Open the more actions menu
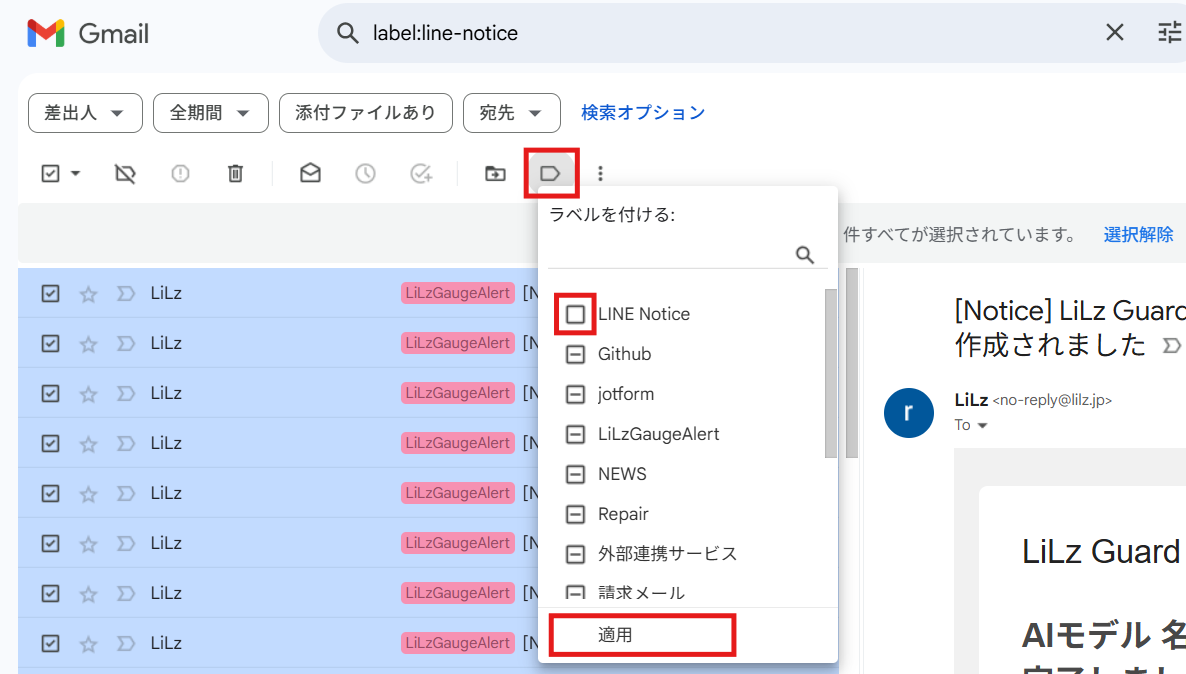This screenshot has width=1186, height=674. (599, 173)
